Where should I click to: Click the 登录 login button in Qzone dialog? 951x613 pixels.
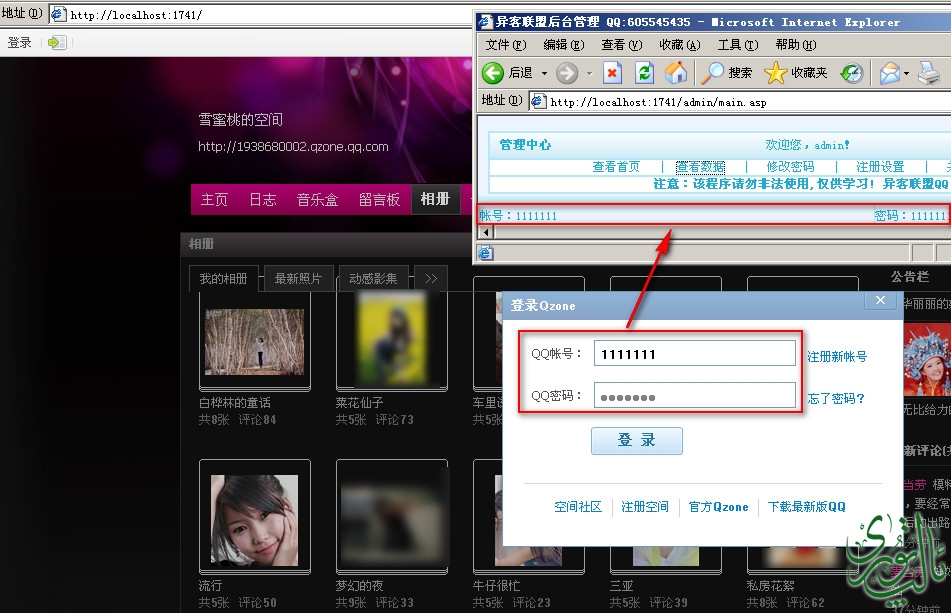[637, 441]
